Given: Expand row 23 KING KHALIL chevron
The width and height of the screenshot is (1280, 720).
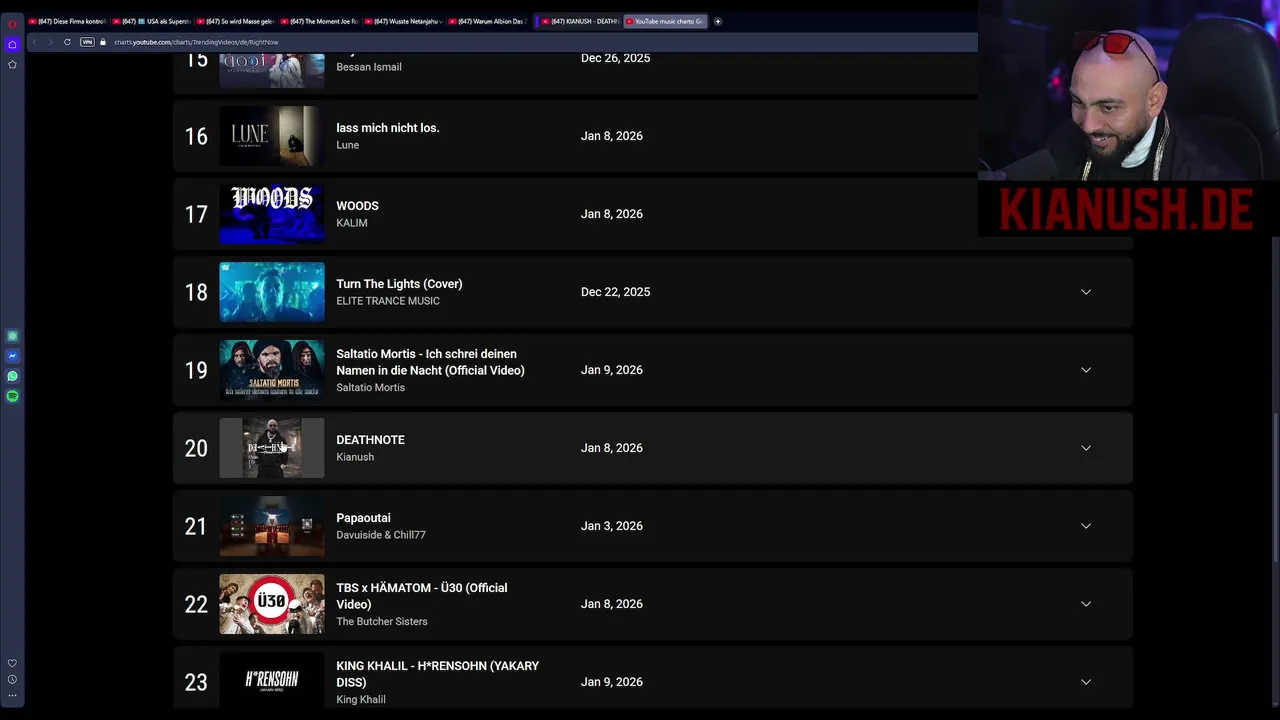Looking at the screenshot, I should [x=1086, y=682].
